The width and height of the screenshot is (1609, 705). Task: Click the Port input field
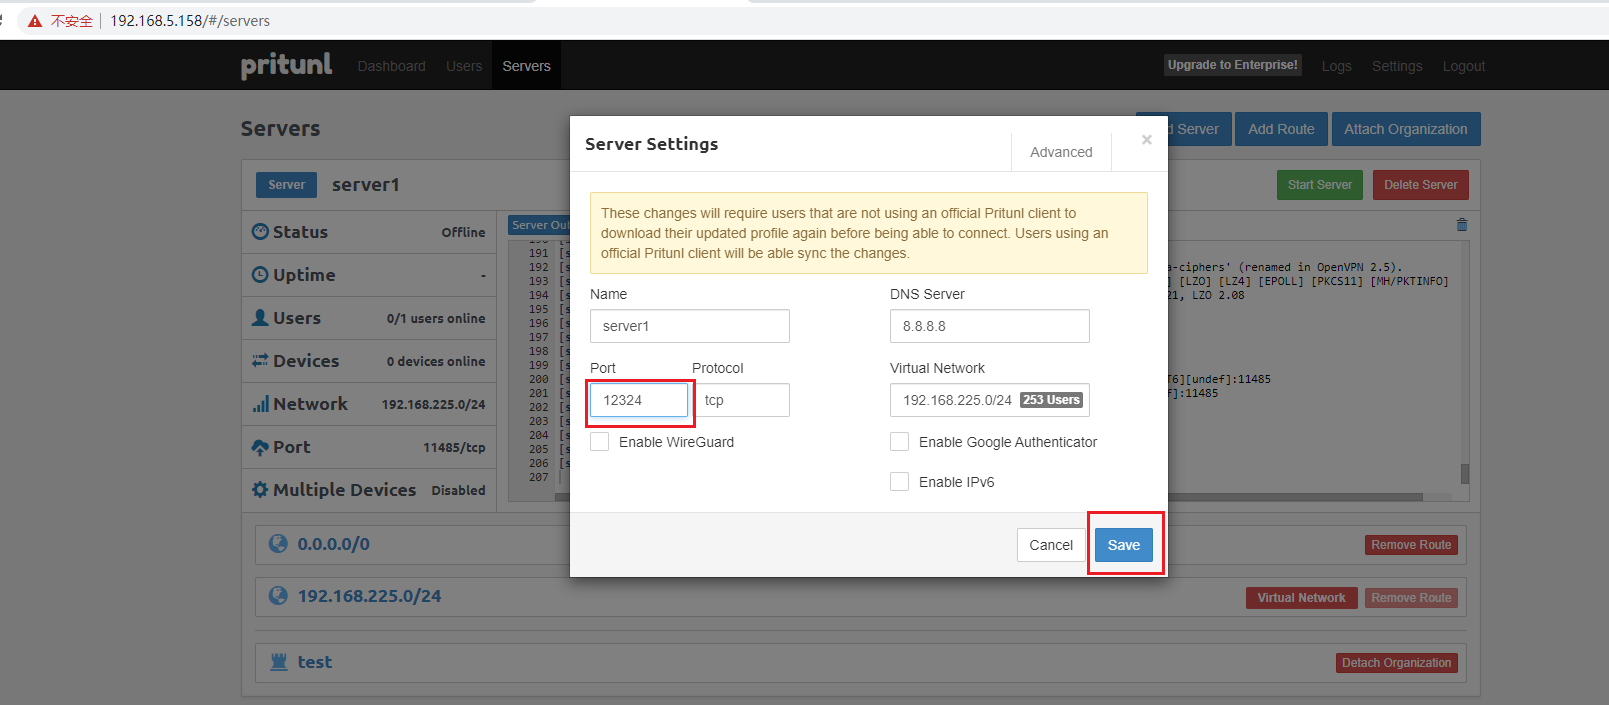(639, 400)
